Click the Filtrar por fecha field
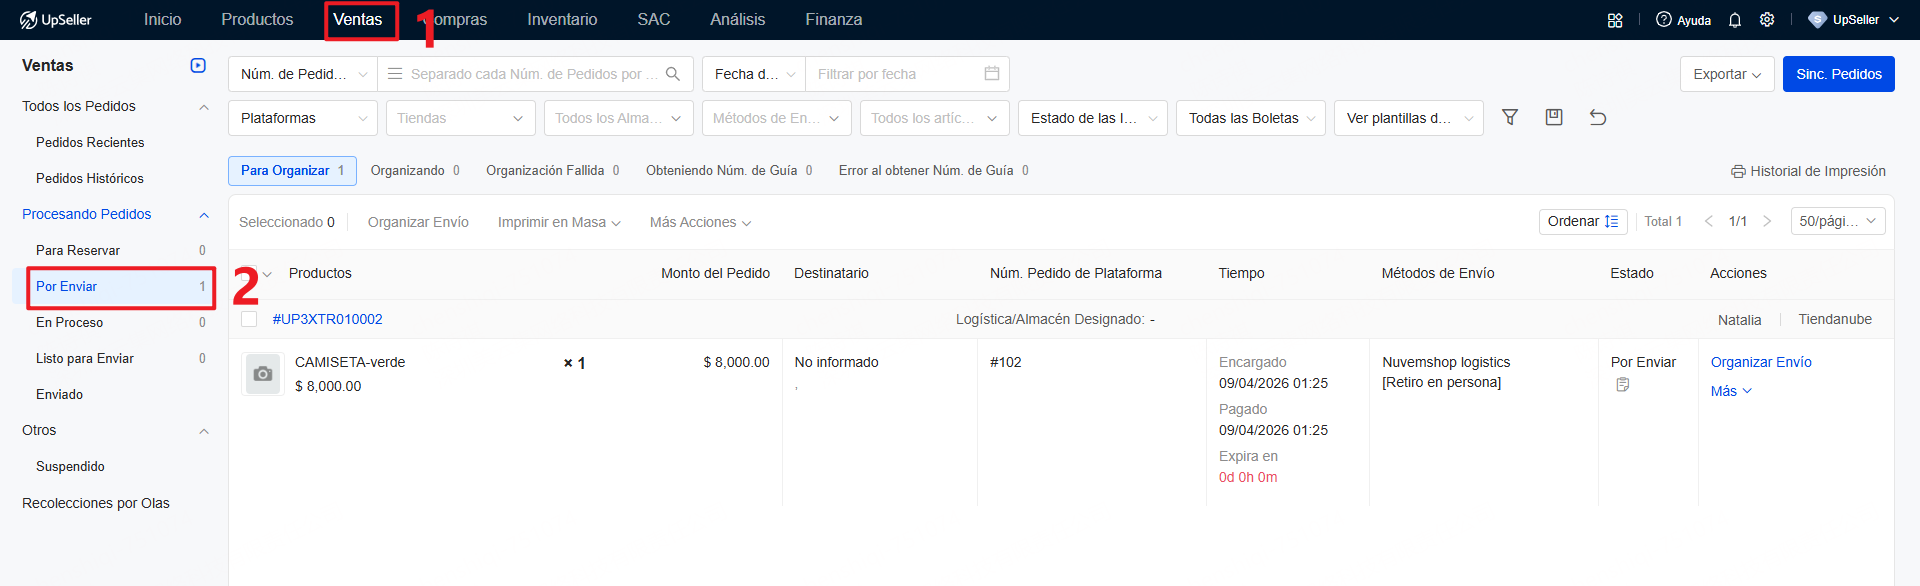The image size is (1920, 586). [895, 74]
